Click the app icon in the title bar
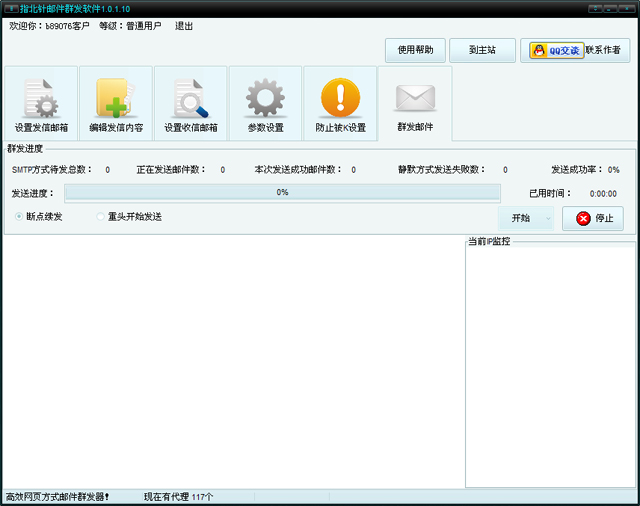The image size is (640, 506). tap(11, 9)
